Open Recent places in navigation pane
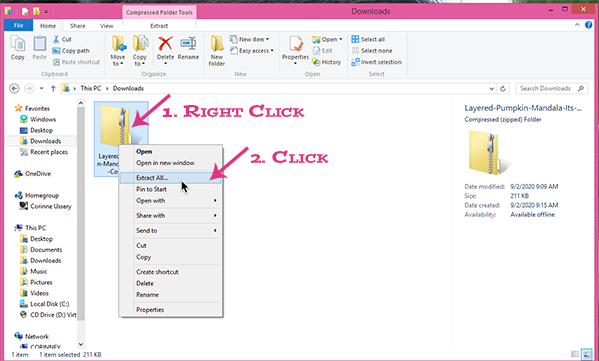 click(44, 152)
